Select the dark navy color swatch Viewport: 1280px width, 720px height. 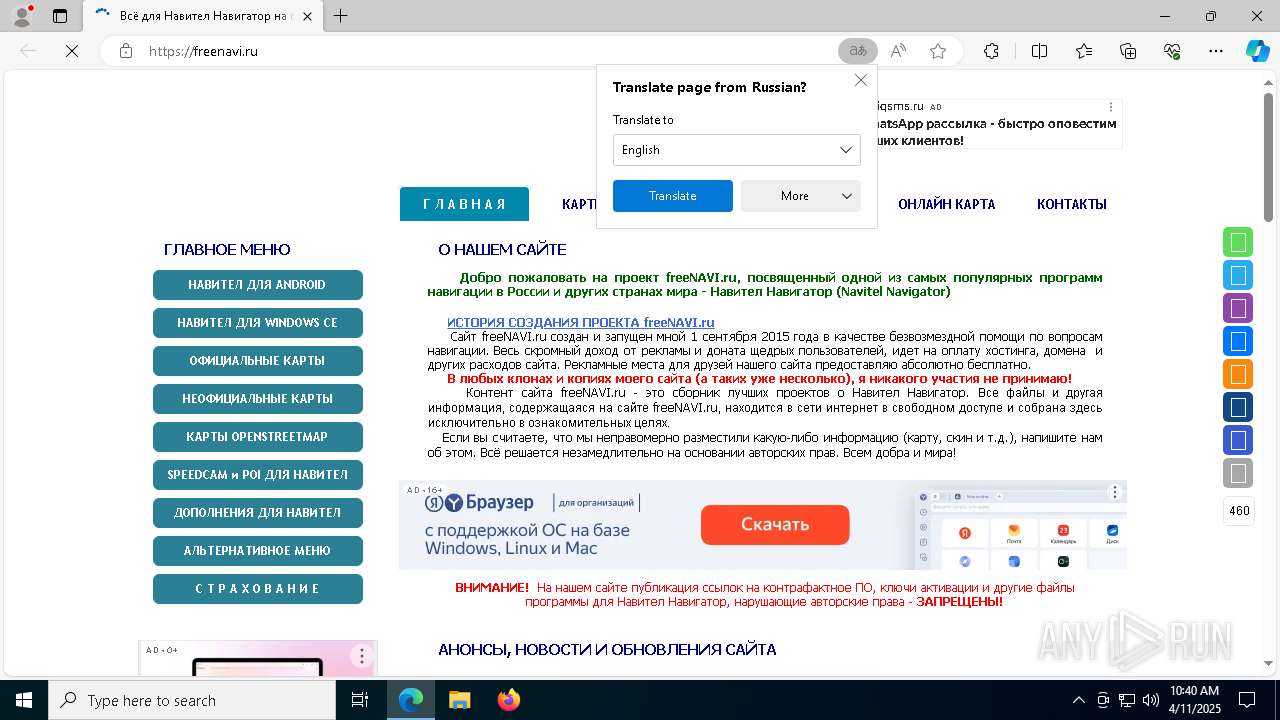1238,407
